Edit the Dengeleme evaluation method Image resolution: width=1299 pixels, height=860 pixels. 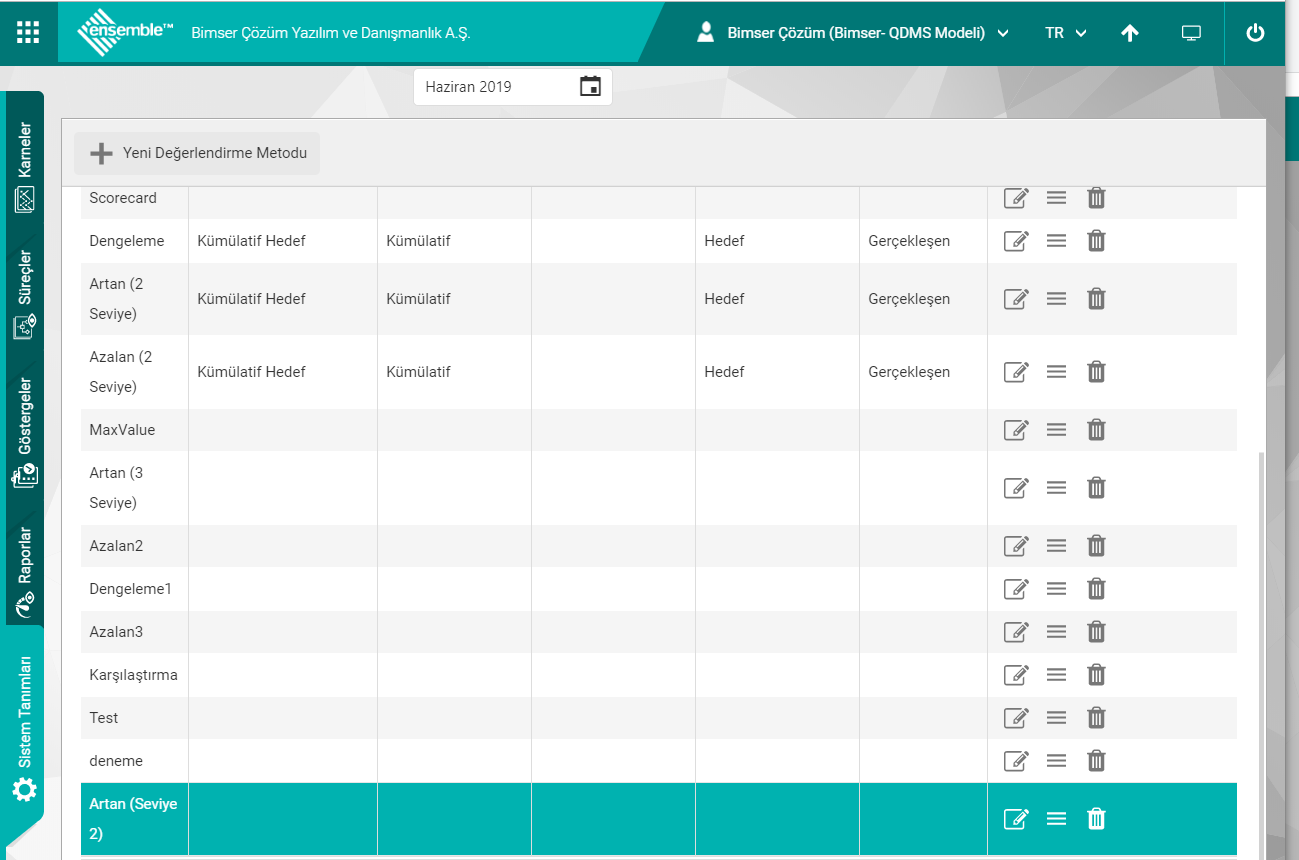click(1015, 241)
